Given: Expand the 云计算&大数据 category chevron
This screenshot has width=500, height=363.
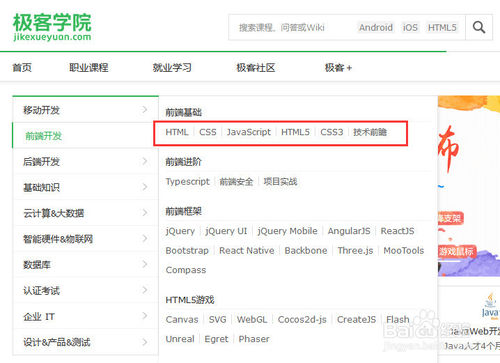Looking at the screenshot, I should click(x=145, y=213).
